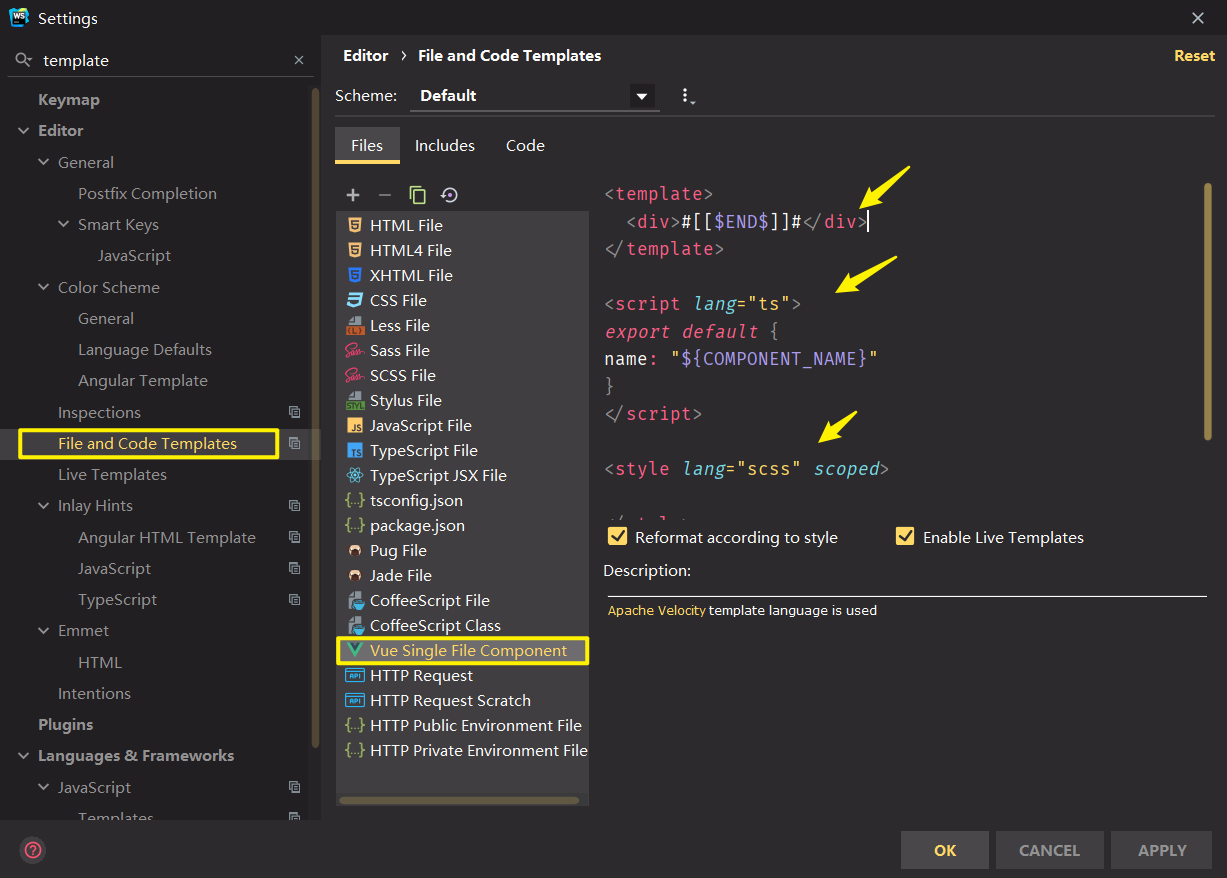Click the Copy template icon
Screen dimensions: 1227x878
point(417,195)
